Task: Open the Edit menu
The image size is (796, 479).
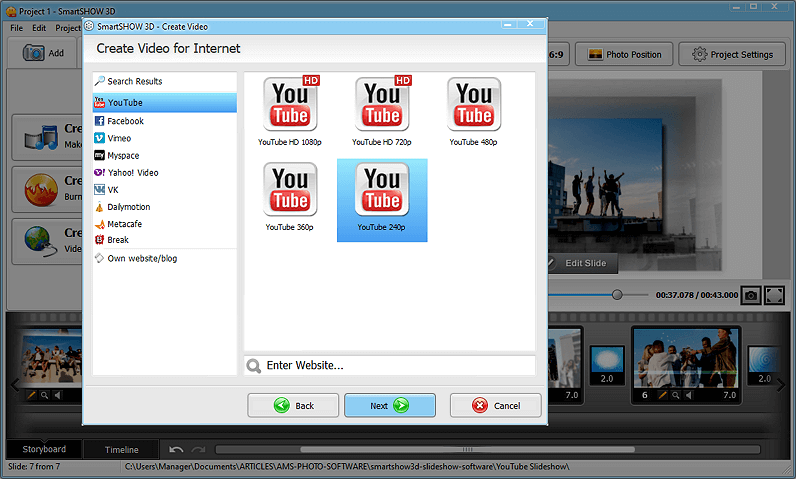Action: point(39,28)
